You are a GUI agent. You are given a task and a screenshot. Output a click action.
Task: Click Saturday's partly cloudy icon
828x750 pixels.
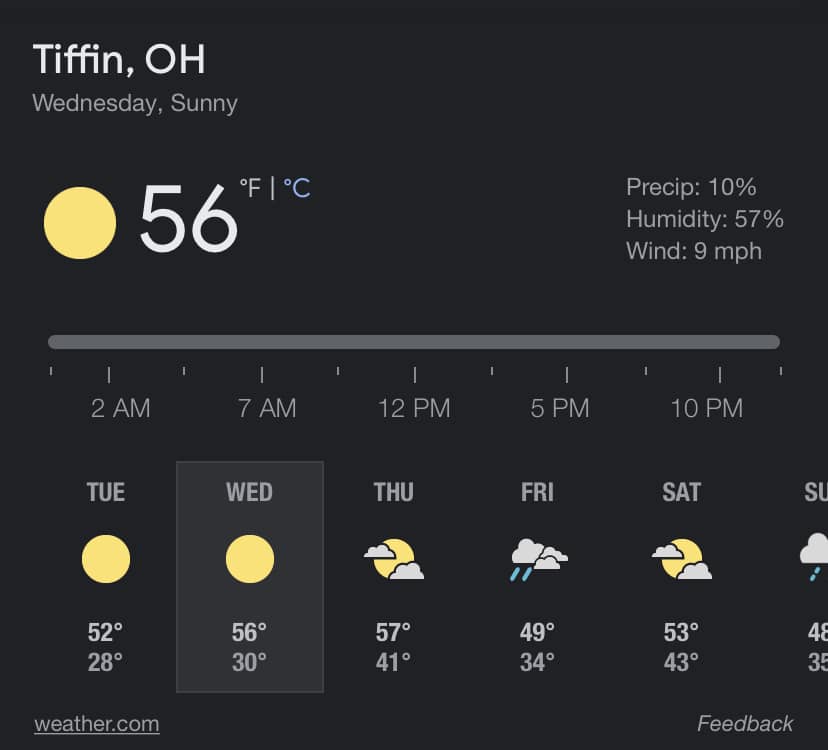click(x=681, y=560)
